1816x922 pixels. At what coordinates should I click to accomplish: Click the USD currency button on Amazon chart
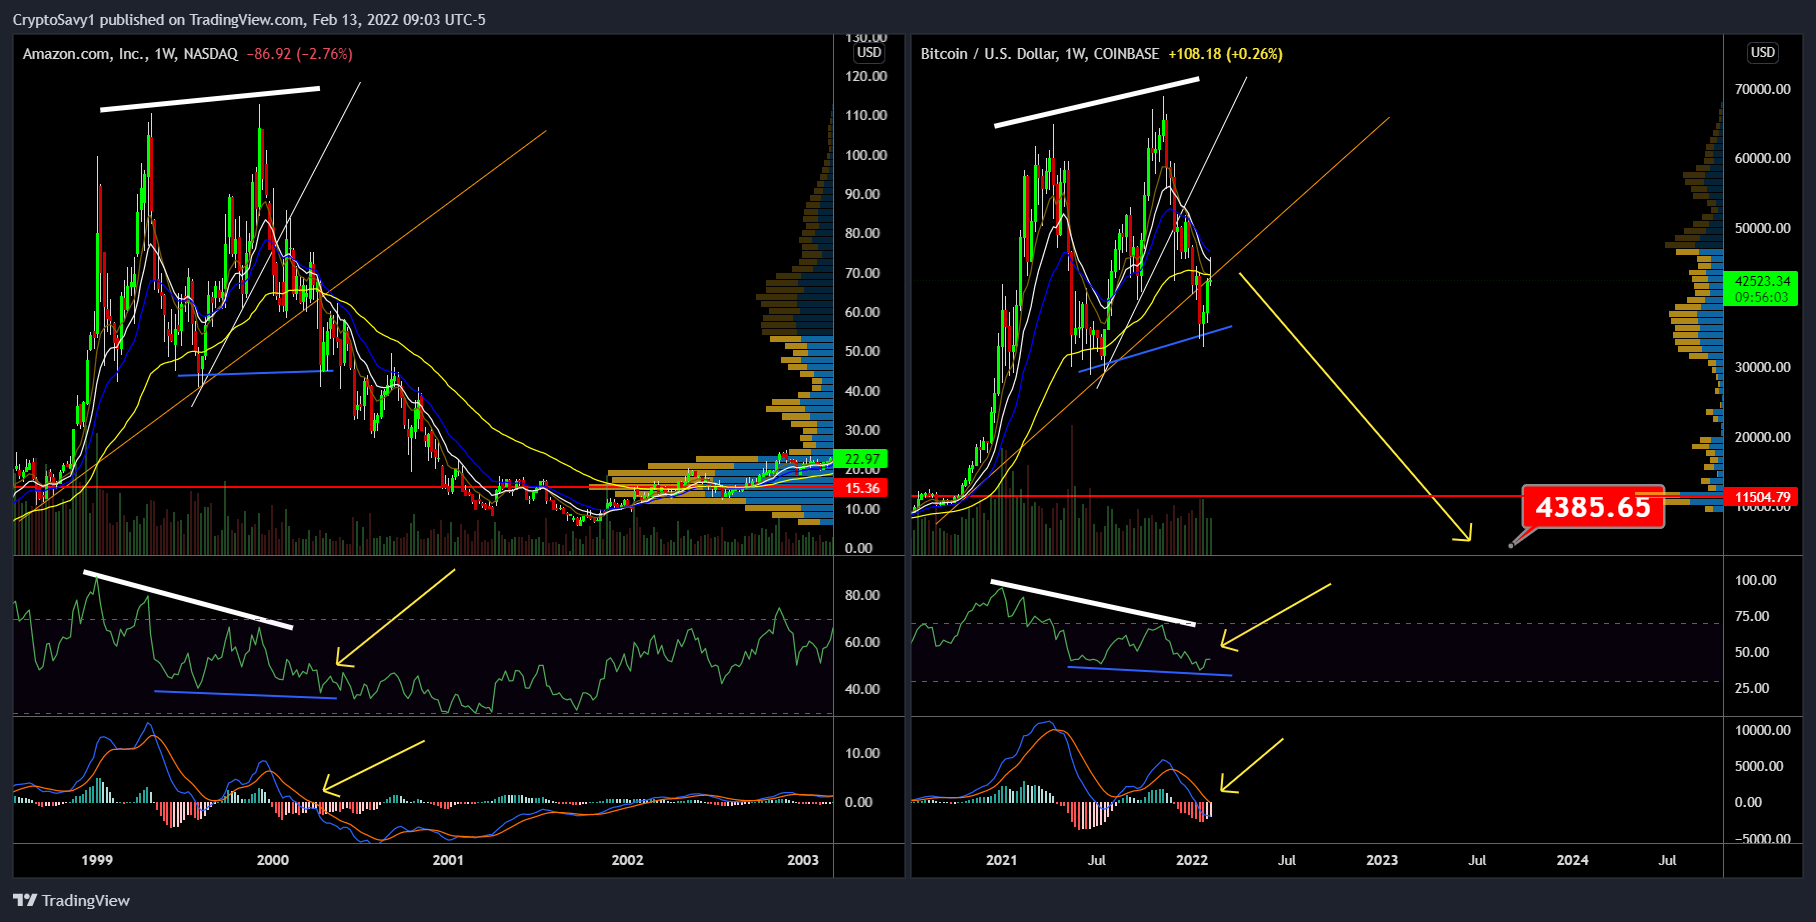pyautogui.click(x=869, y=53)
